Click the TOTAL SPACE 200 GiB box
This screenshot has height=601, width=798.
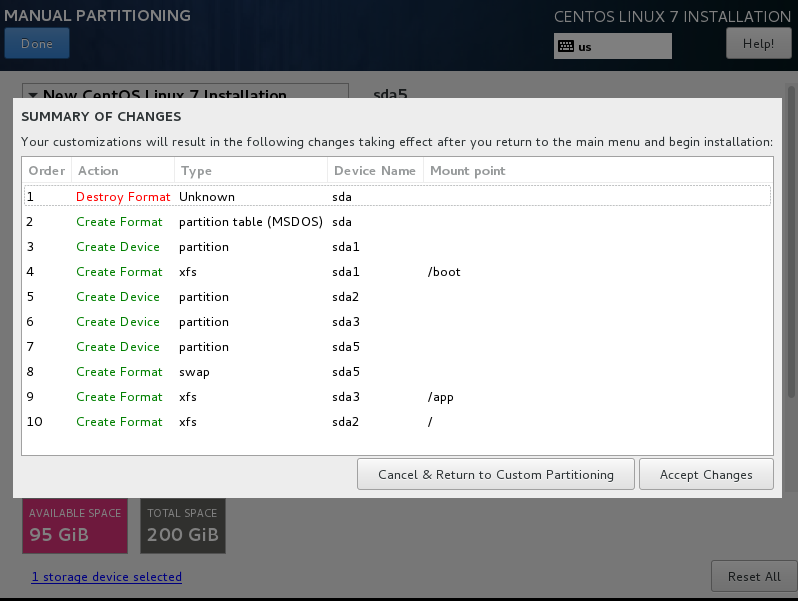[x=183, y=526]
